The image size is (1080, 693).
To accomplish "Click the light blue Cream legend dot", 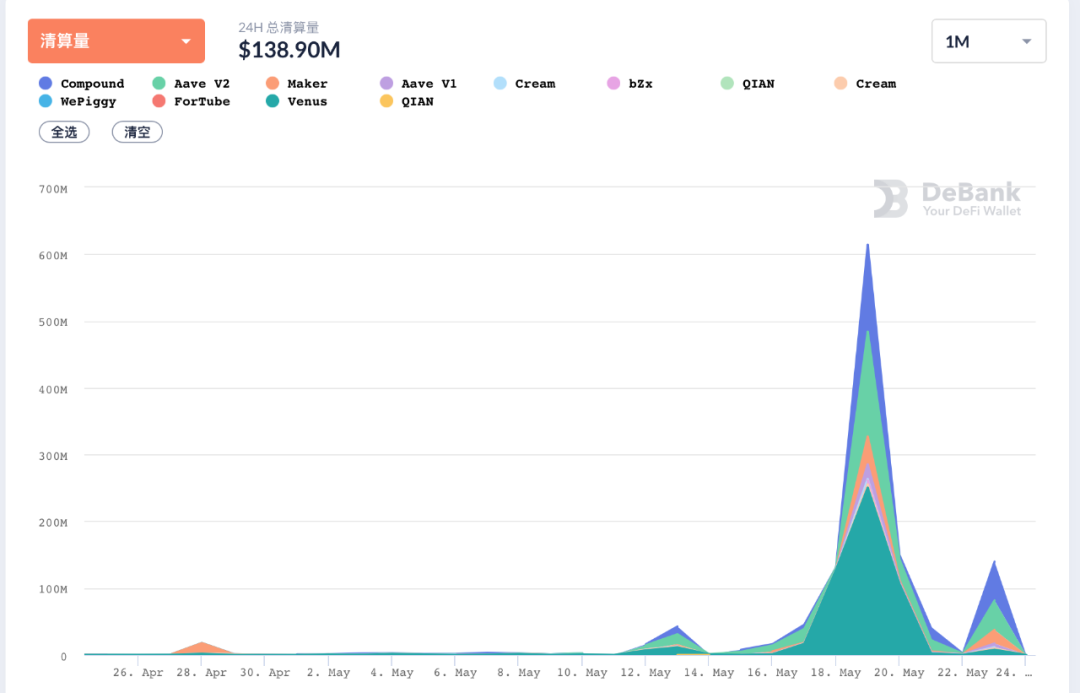I will (500, 84).
